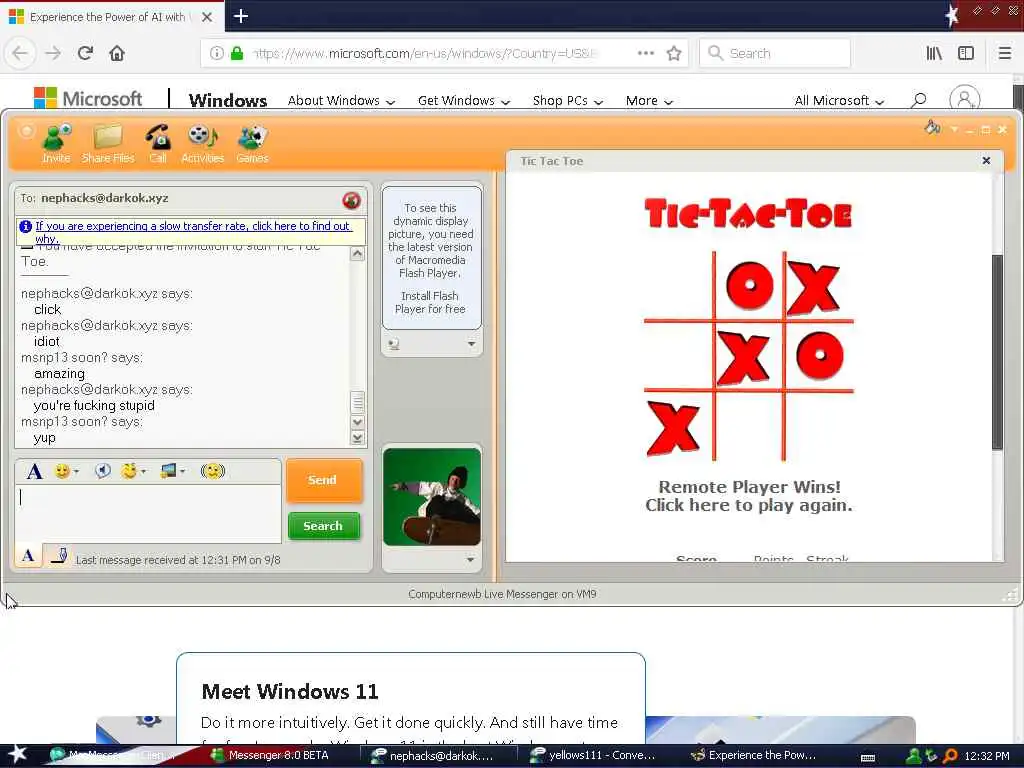Screen dimensions: 1024x768
Task: Click the empty top-left Tic-Tac-Toe square
Action: [677, 285]
